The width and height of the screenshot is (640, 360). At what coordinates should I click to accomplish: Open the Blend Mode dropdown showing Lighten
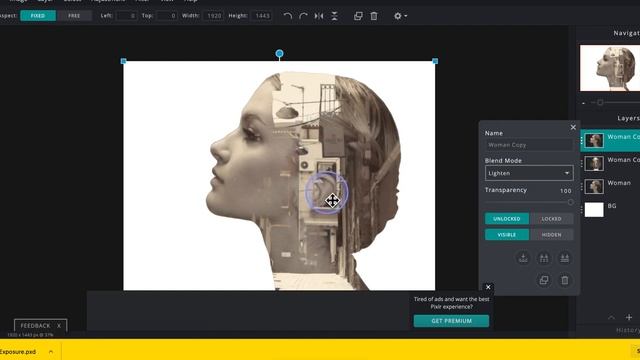pos(529,173)
